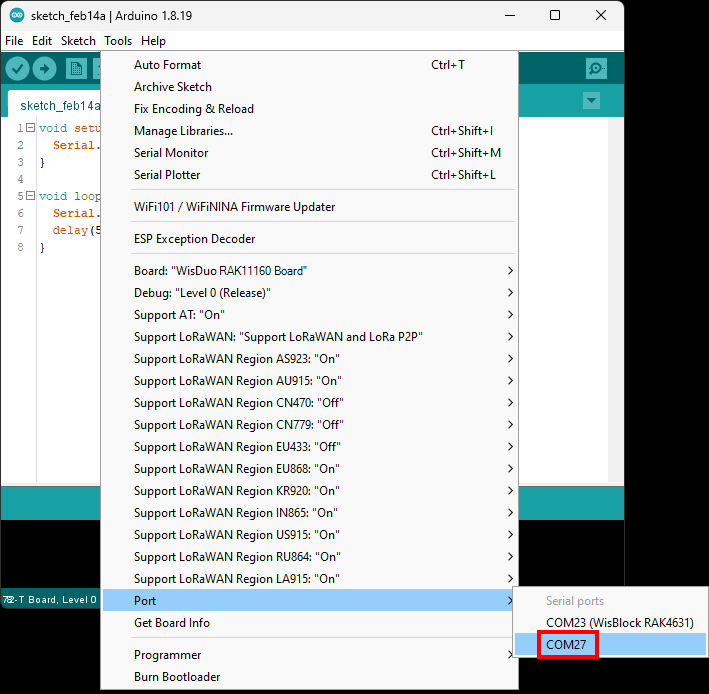The image size is (709, 694).
Task: Open Manage Libraries...
Action: click(x=310, y=131)
